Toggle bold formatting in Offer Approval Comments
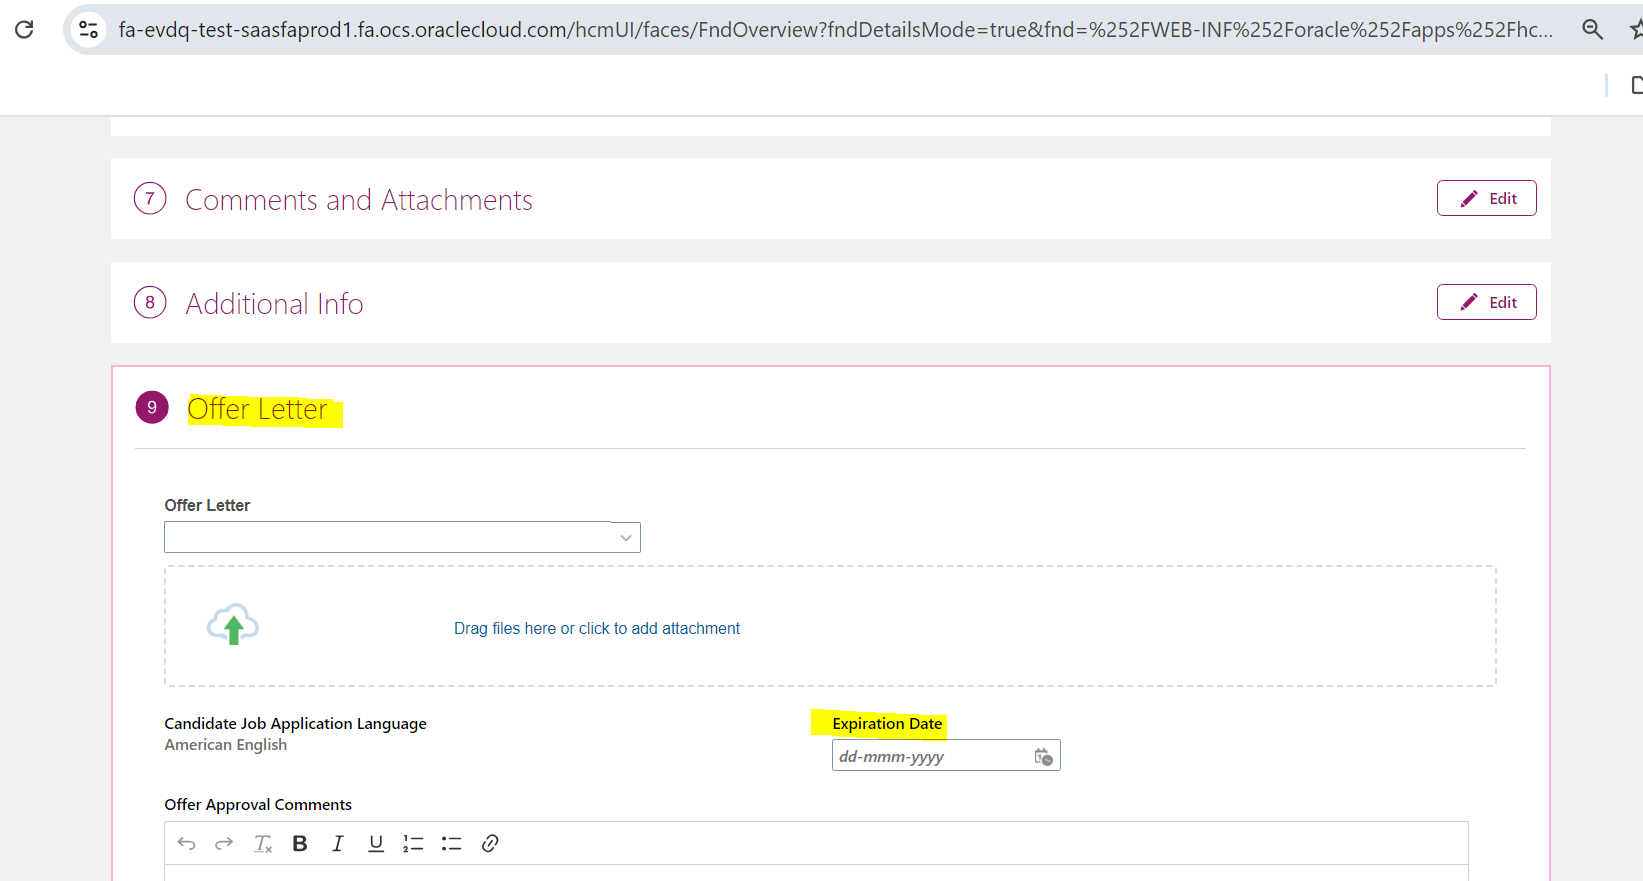Screen dimensions: 1643x881 pyautogui.click(x=300, y=844)
